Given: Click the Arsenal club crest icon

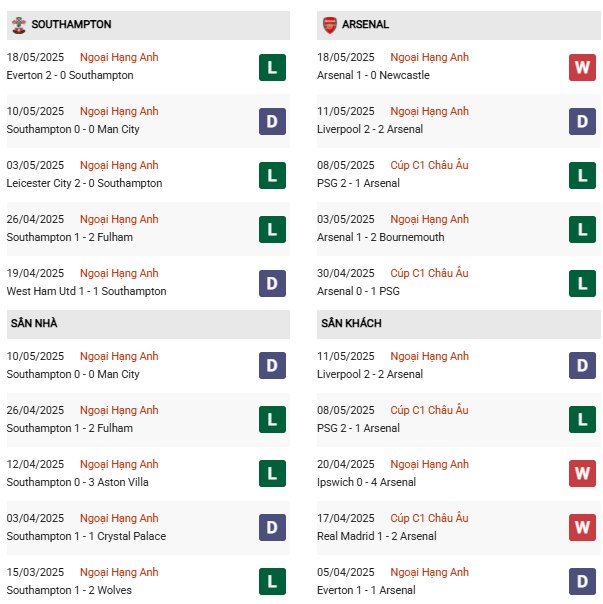Looking at the screenshot, I should (x=329, y=24).
